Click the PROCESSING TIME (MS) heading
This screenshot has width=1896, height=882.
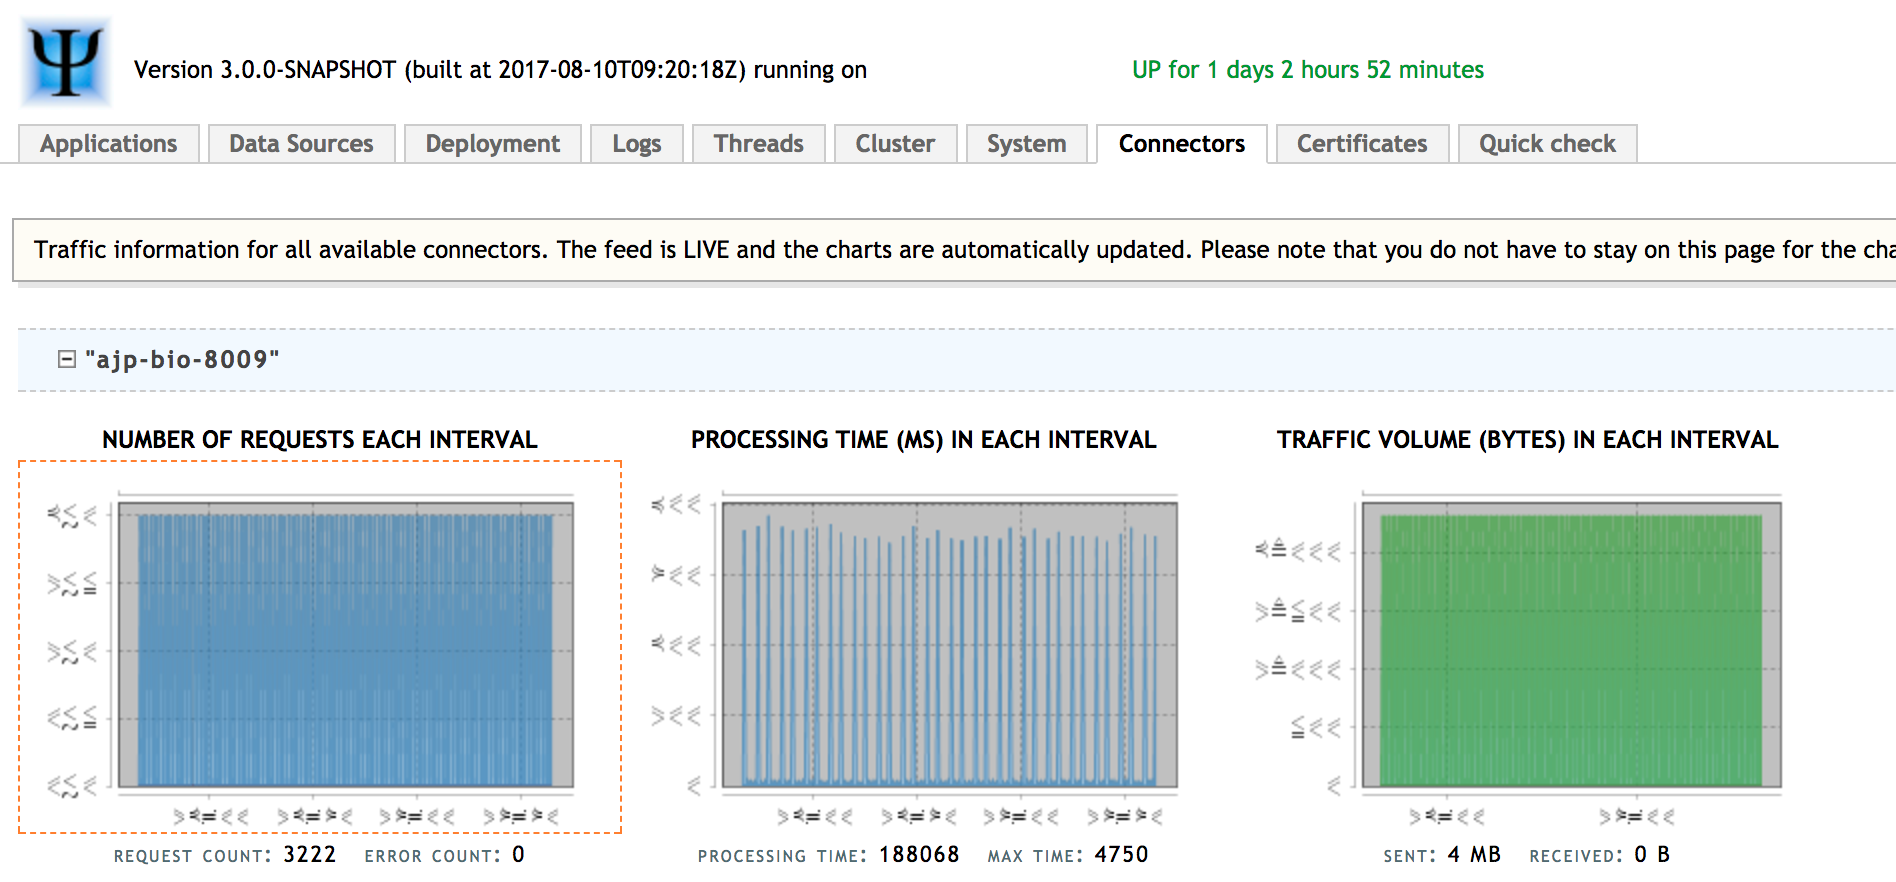coord(923,440)
